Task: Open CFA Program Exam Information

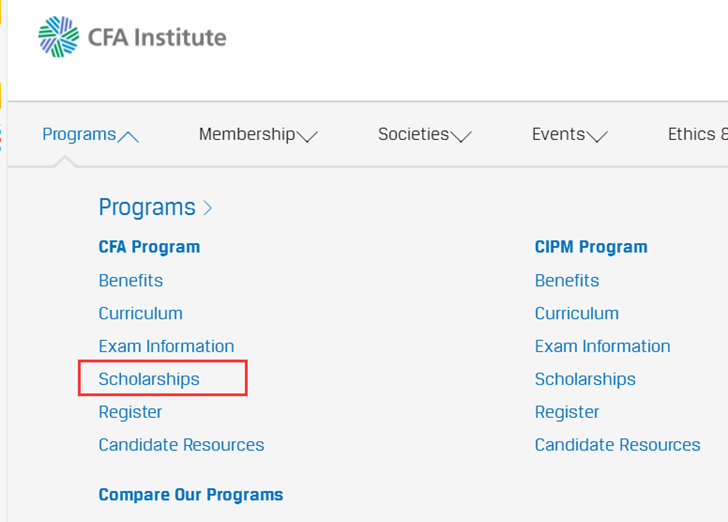Action: 166,347
